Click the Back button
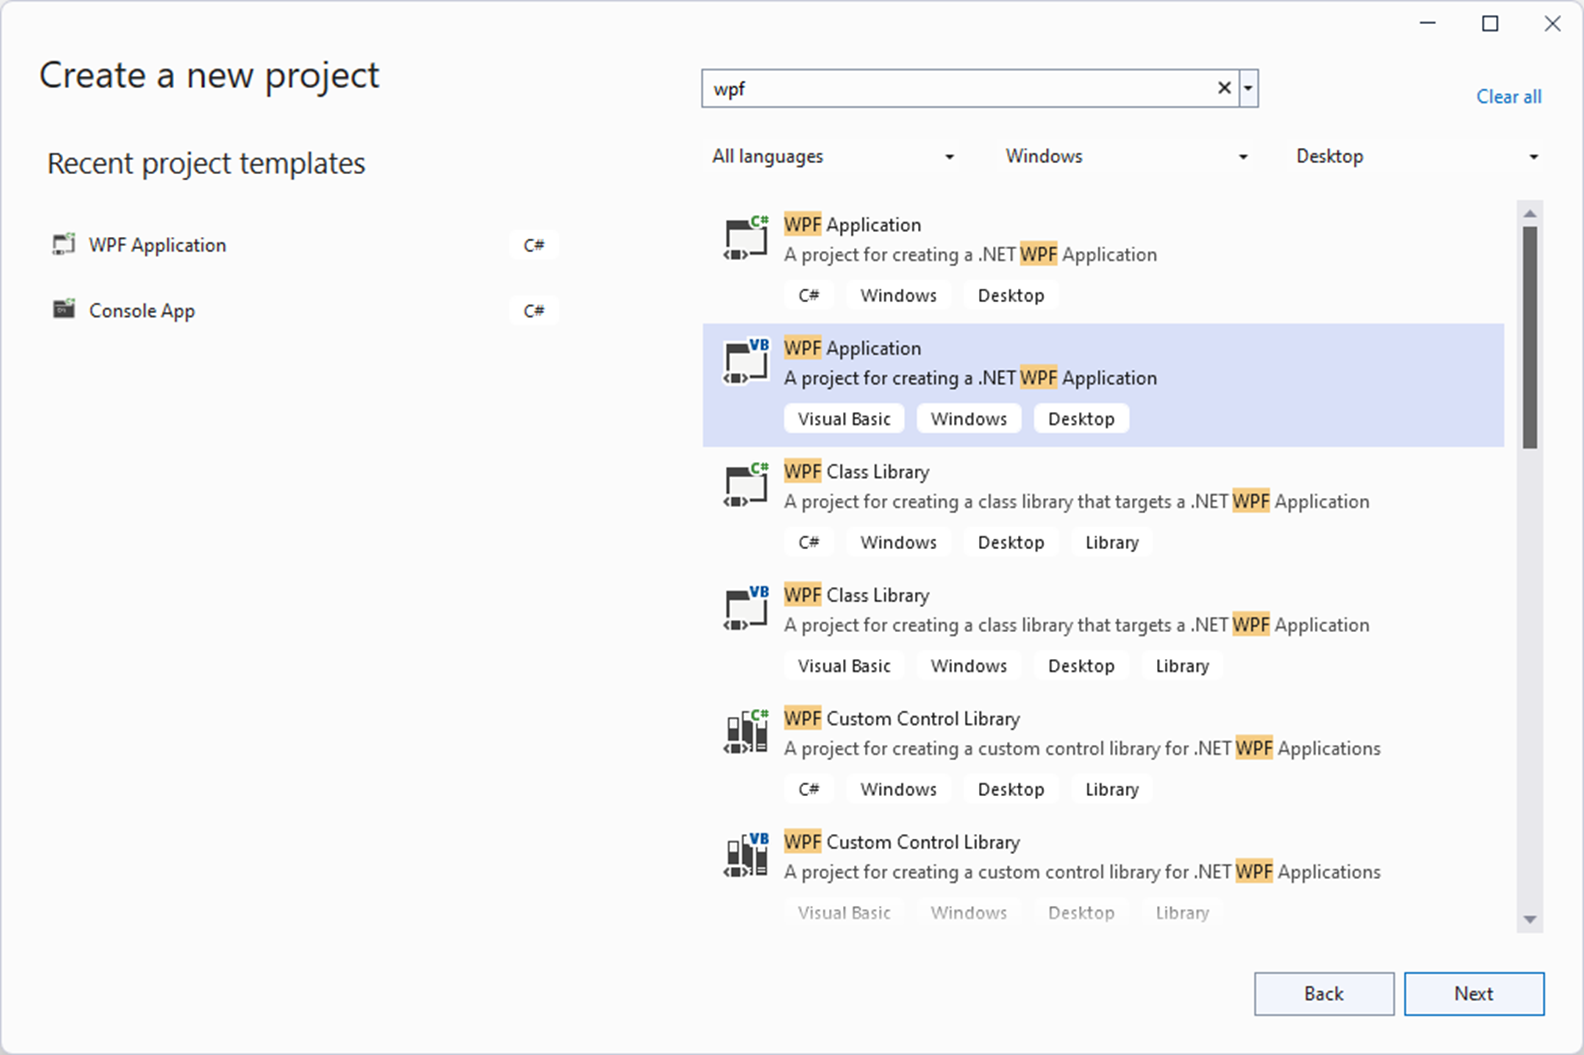This screenshot has height=1055, width=1584. pos(1324,994)
